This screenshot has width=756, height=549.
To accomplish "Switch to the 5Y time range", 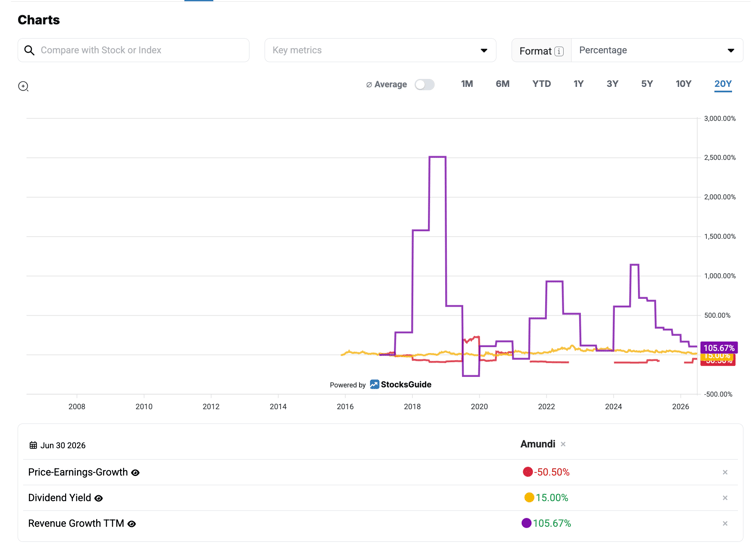I will click(x=647, y=84).
